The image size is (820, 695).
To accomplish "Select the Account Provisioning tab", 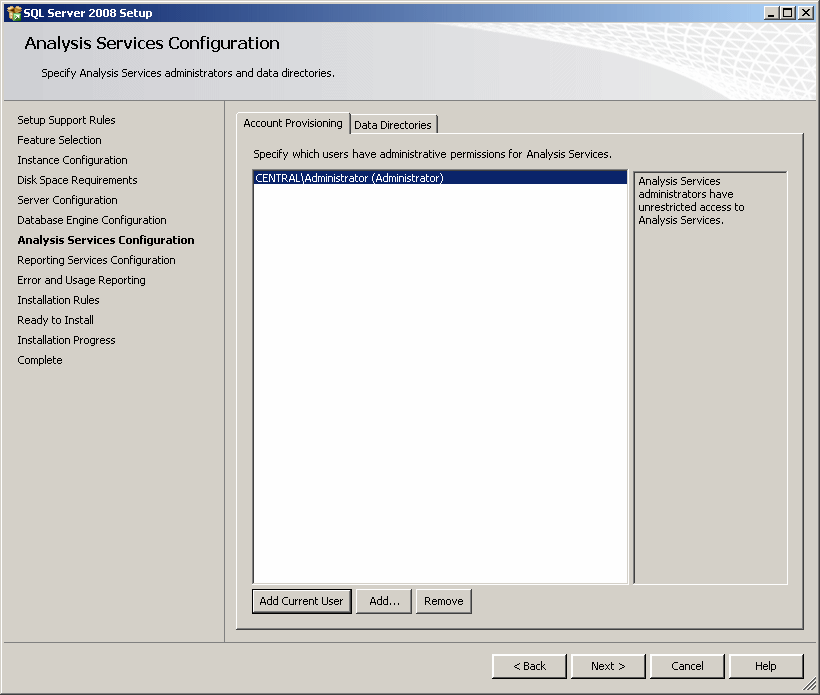I will click(x=293, y=123).
